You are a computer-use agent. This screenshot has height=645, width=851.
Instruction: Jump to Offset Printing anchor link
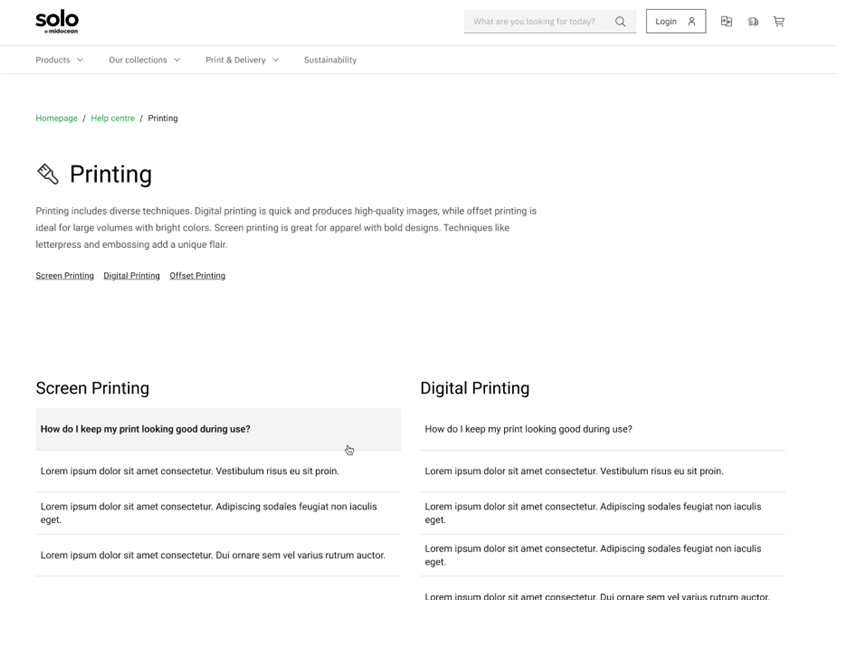(197, 276)
